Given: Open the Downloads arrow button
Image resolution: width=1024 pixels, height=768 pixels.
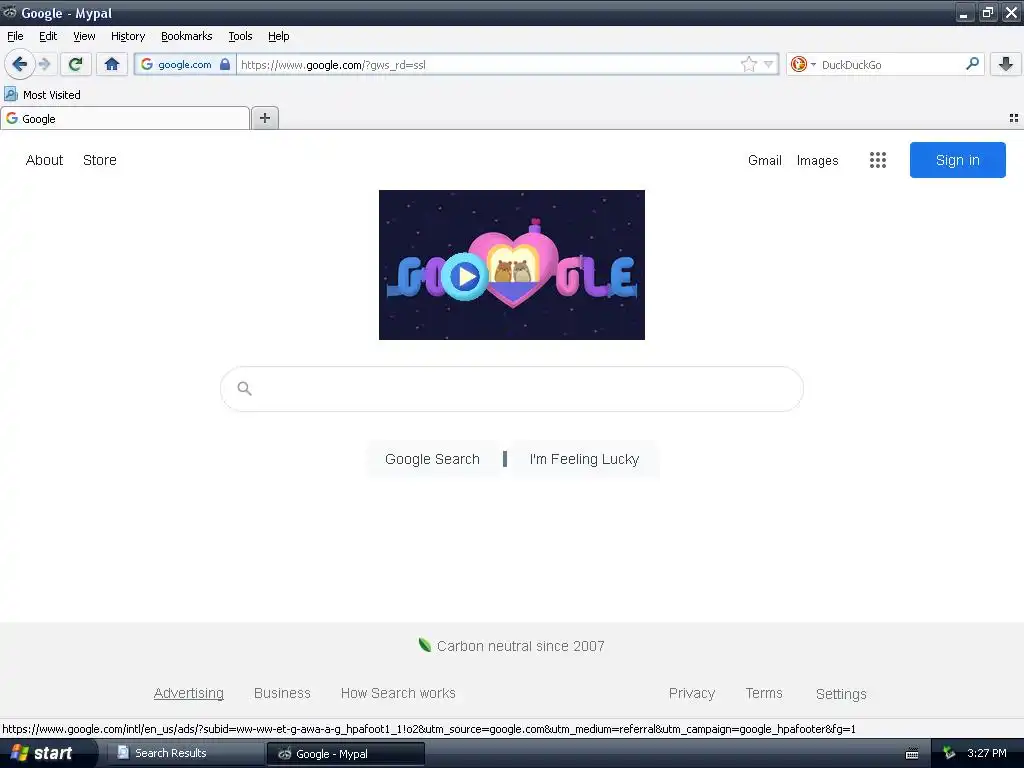Looking at the screenshot, I should click(x=1006, y=64).
